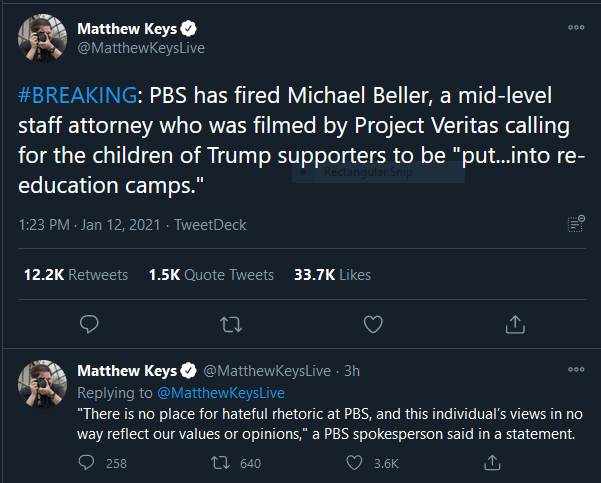
Task: Reply to the main PBS tweet
Action: [88, 323]
